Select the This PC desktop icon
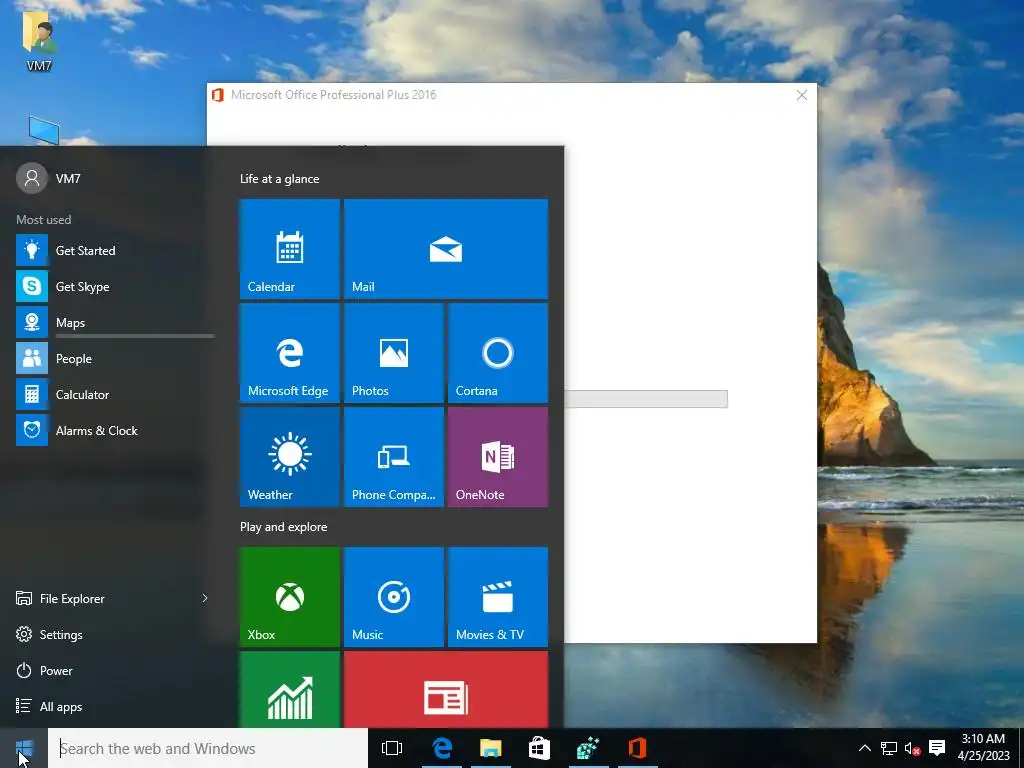 tap(44, 131)
